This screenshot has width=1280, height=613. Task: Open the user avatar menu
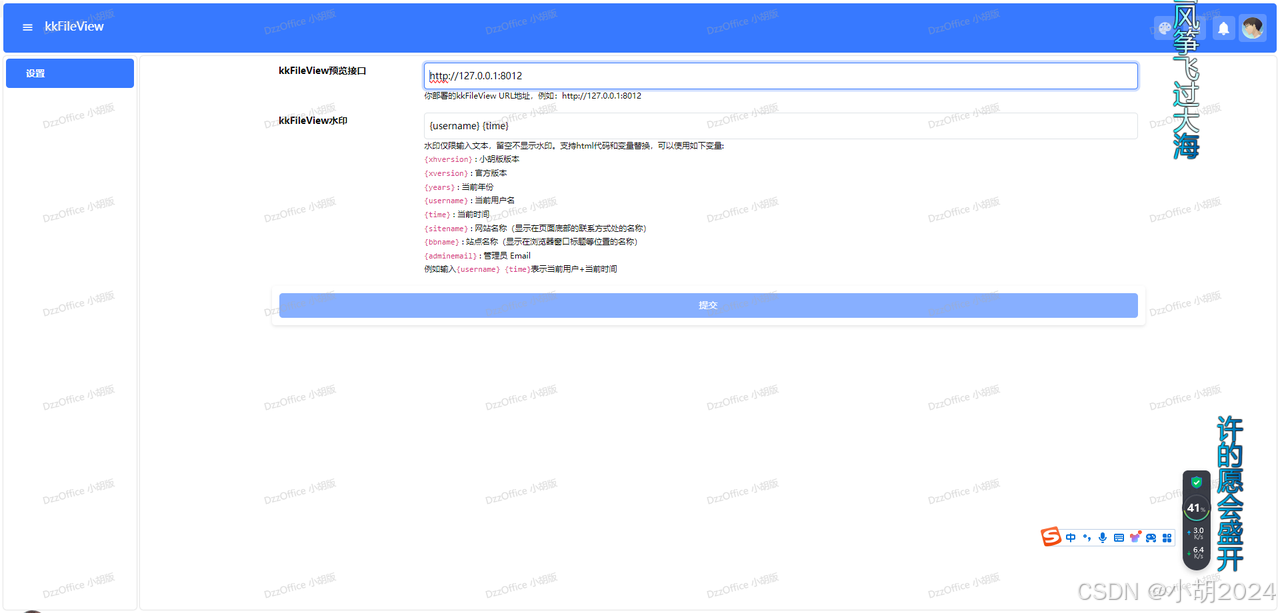[1252, 27]
